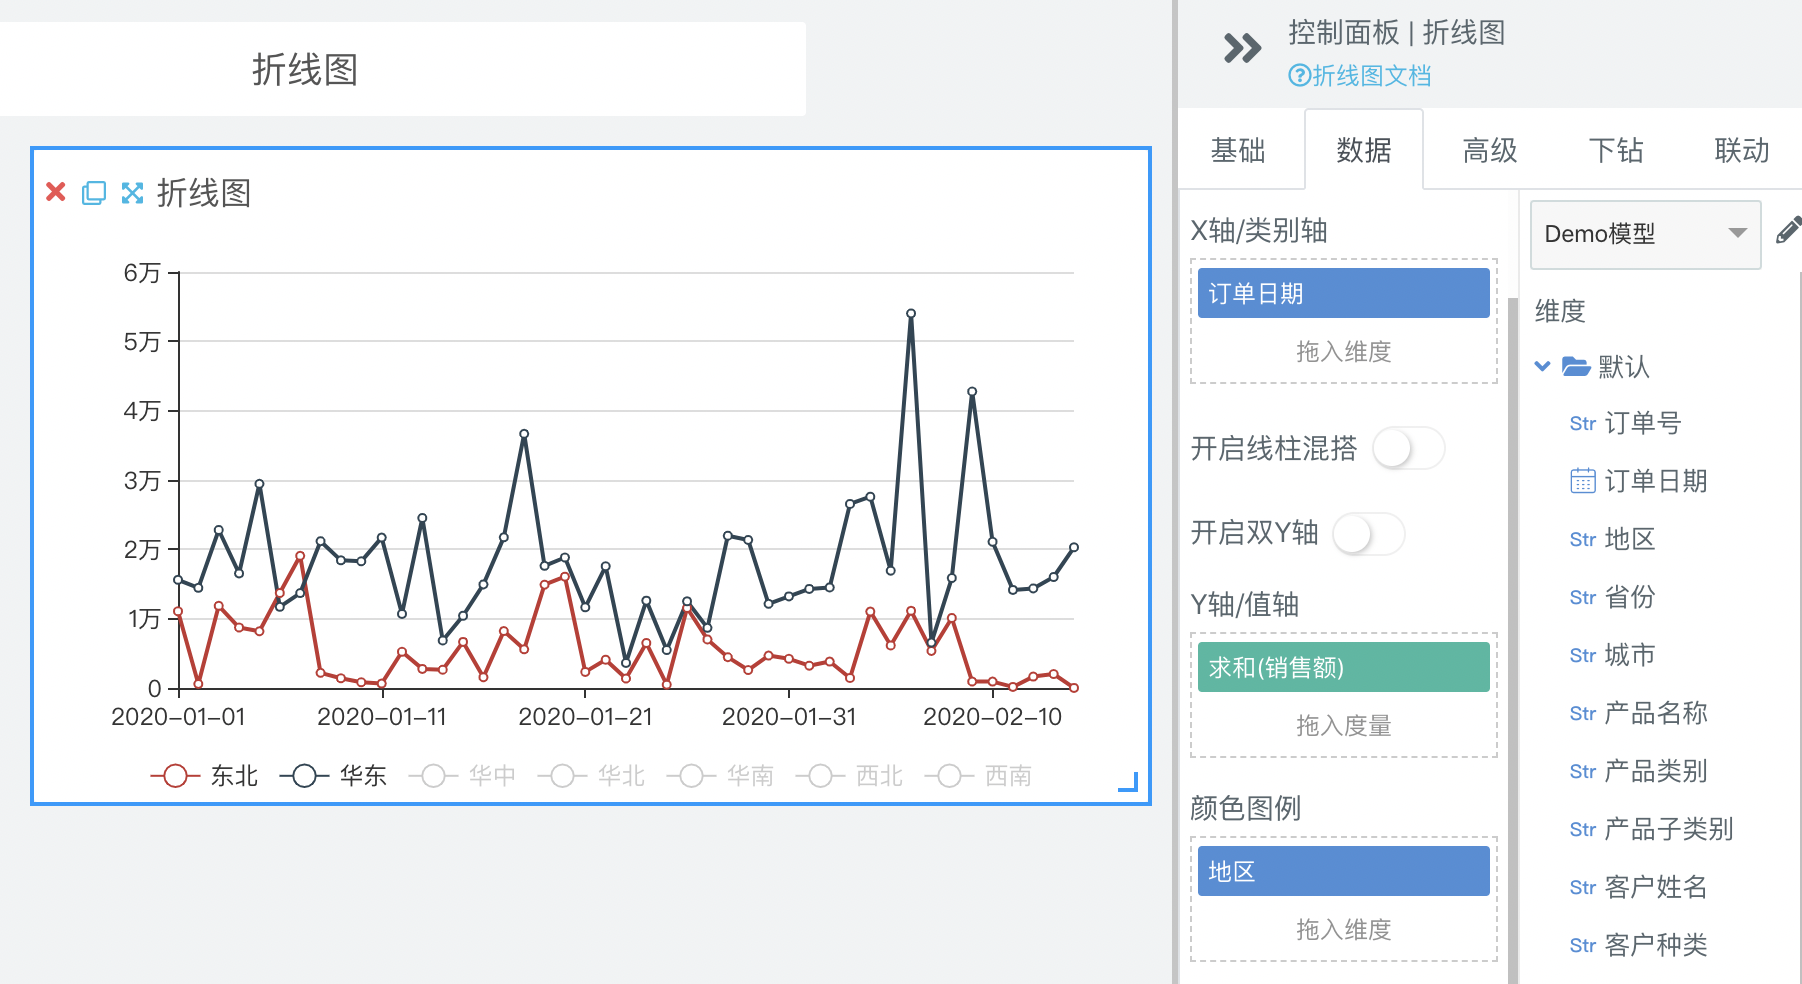Select 客户姓名 dimension
This screenshot has width=1802, height=984.
coord(1656,887)
